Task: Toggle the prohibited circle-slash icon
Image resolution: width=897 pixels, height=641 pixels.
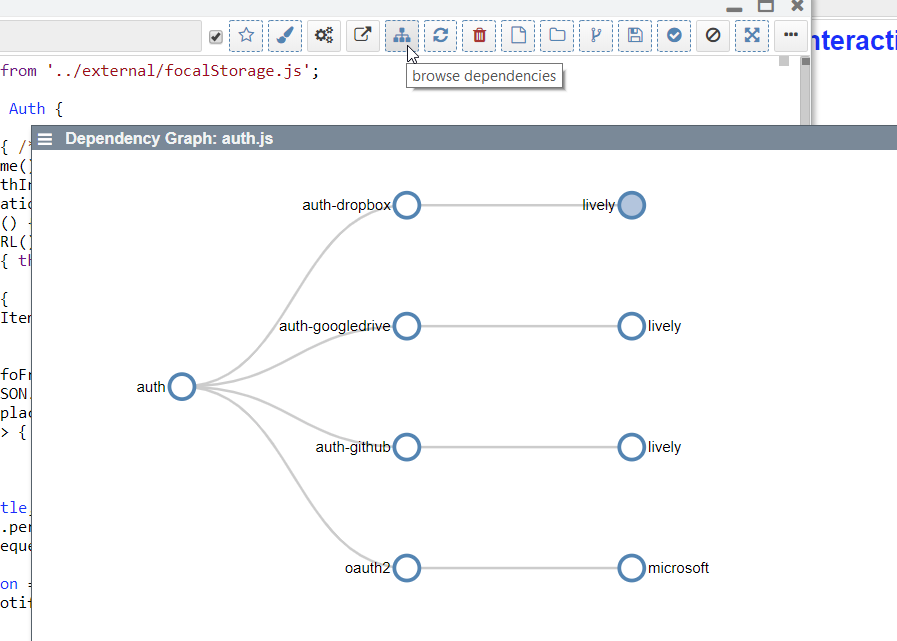Action: point(713,36)
